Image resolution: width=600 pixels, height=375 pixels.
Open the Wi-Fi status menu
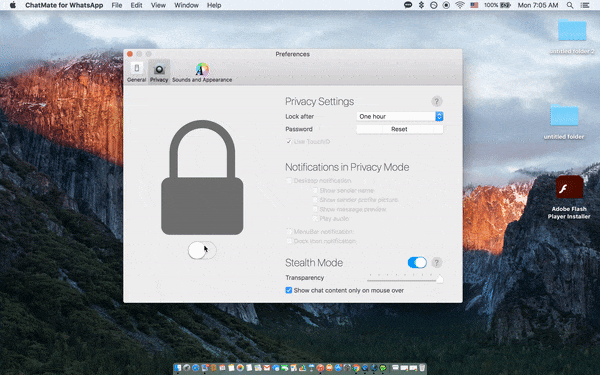coord(460,5)
